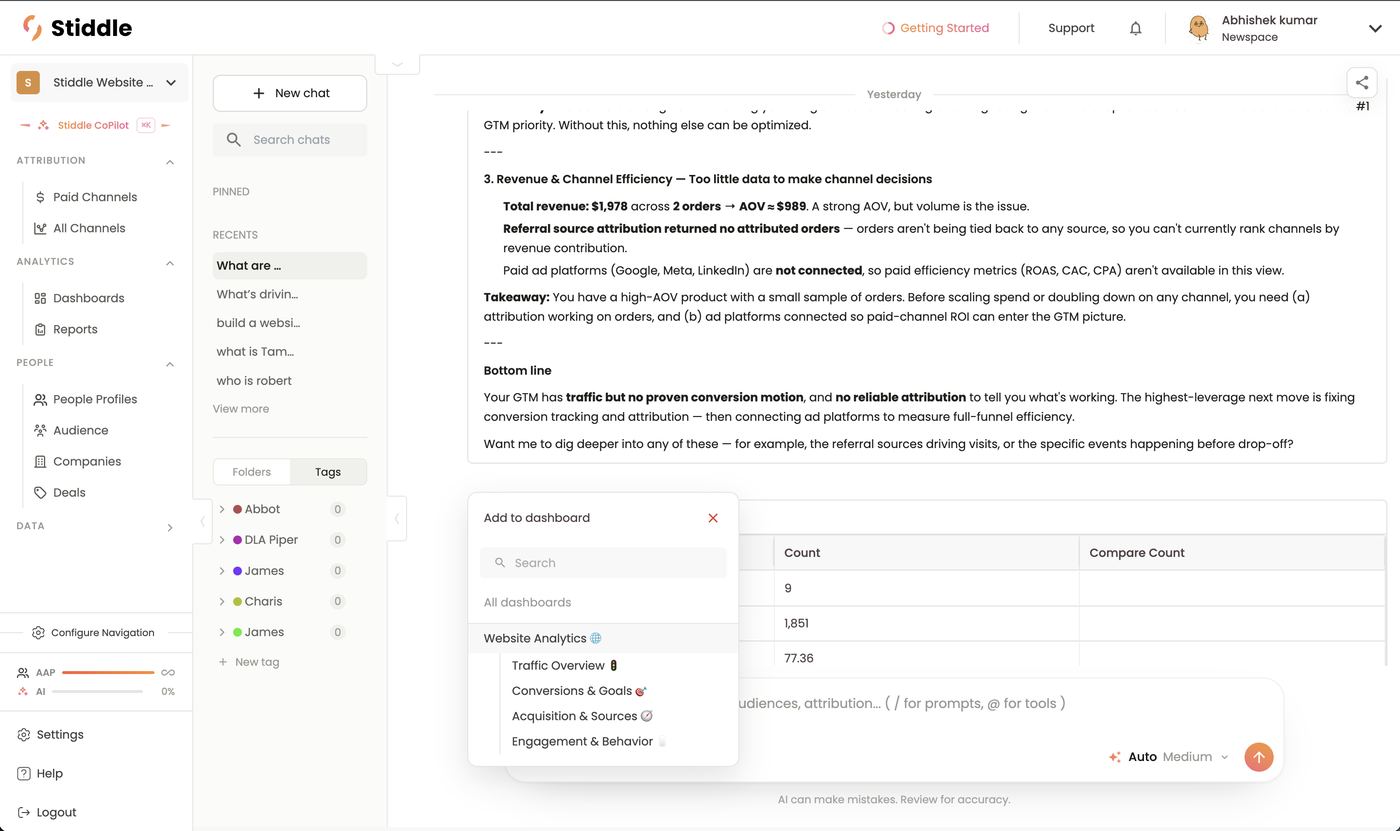Expand the Abbot tag
This screenshot has width=1400, height=831.
[x=222, y=509]
